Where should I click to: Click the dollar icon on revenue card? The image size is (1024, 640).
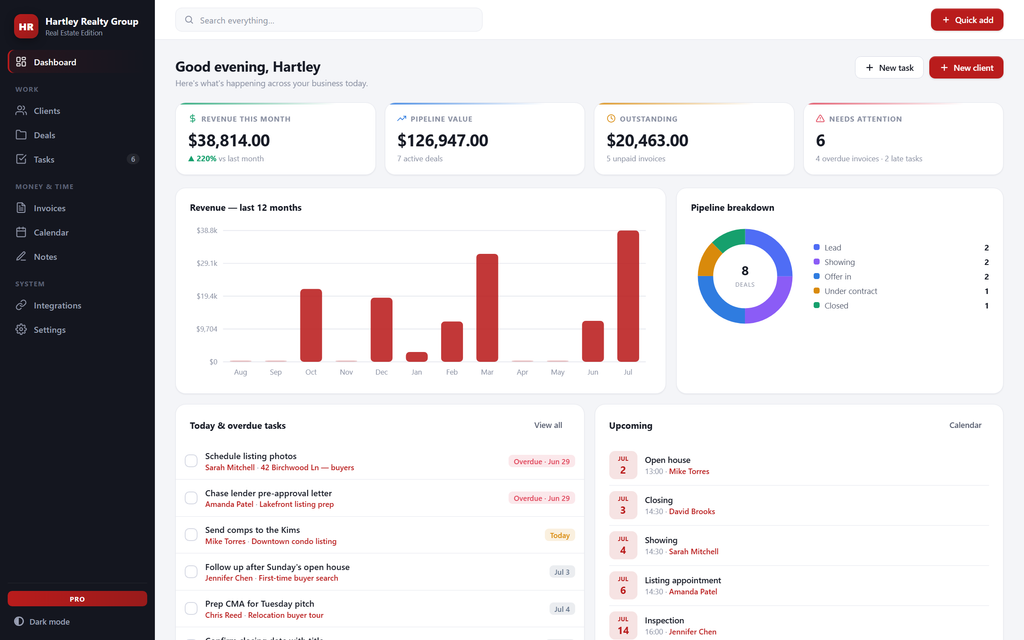click(x=192, y=118)
